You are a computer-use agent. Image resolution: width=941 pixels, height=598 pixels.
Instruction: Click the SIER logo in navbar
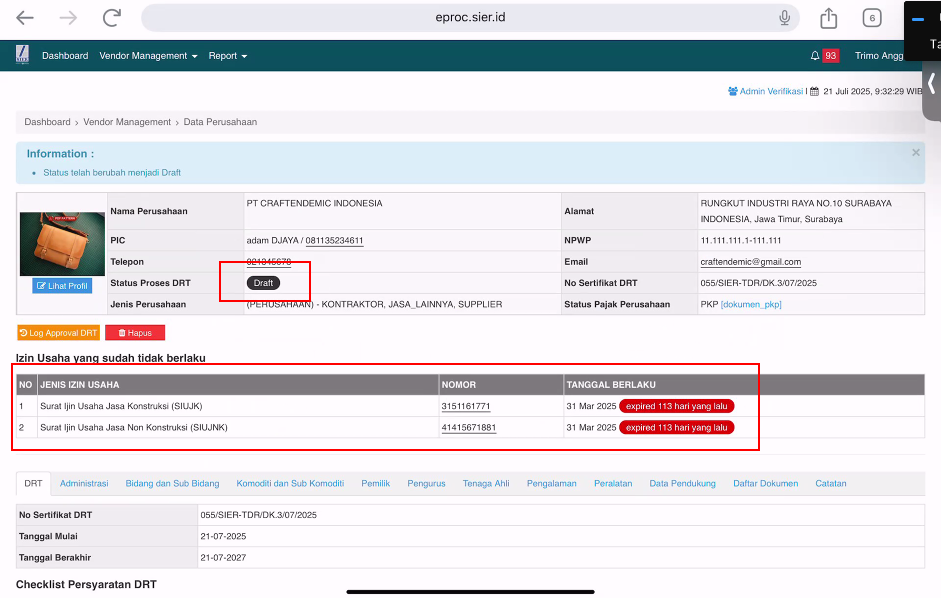coord(22,55)
